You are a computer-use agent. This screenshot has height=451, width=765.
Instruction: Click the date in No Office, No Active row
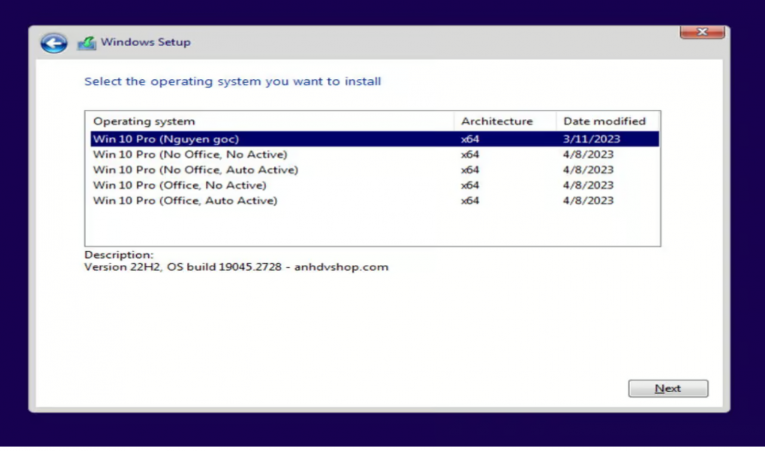coord(588,154)
